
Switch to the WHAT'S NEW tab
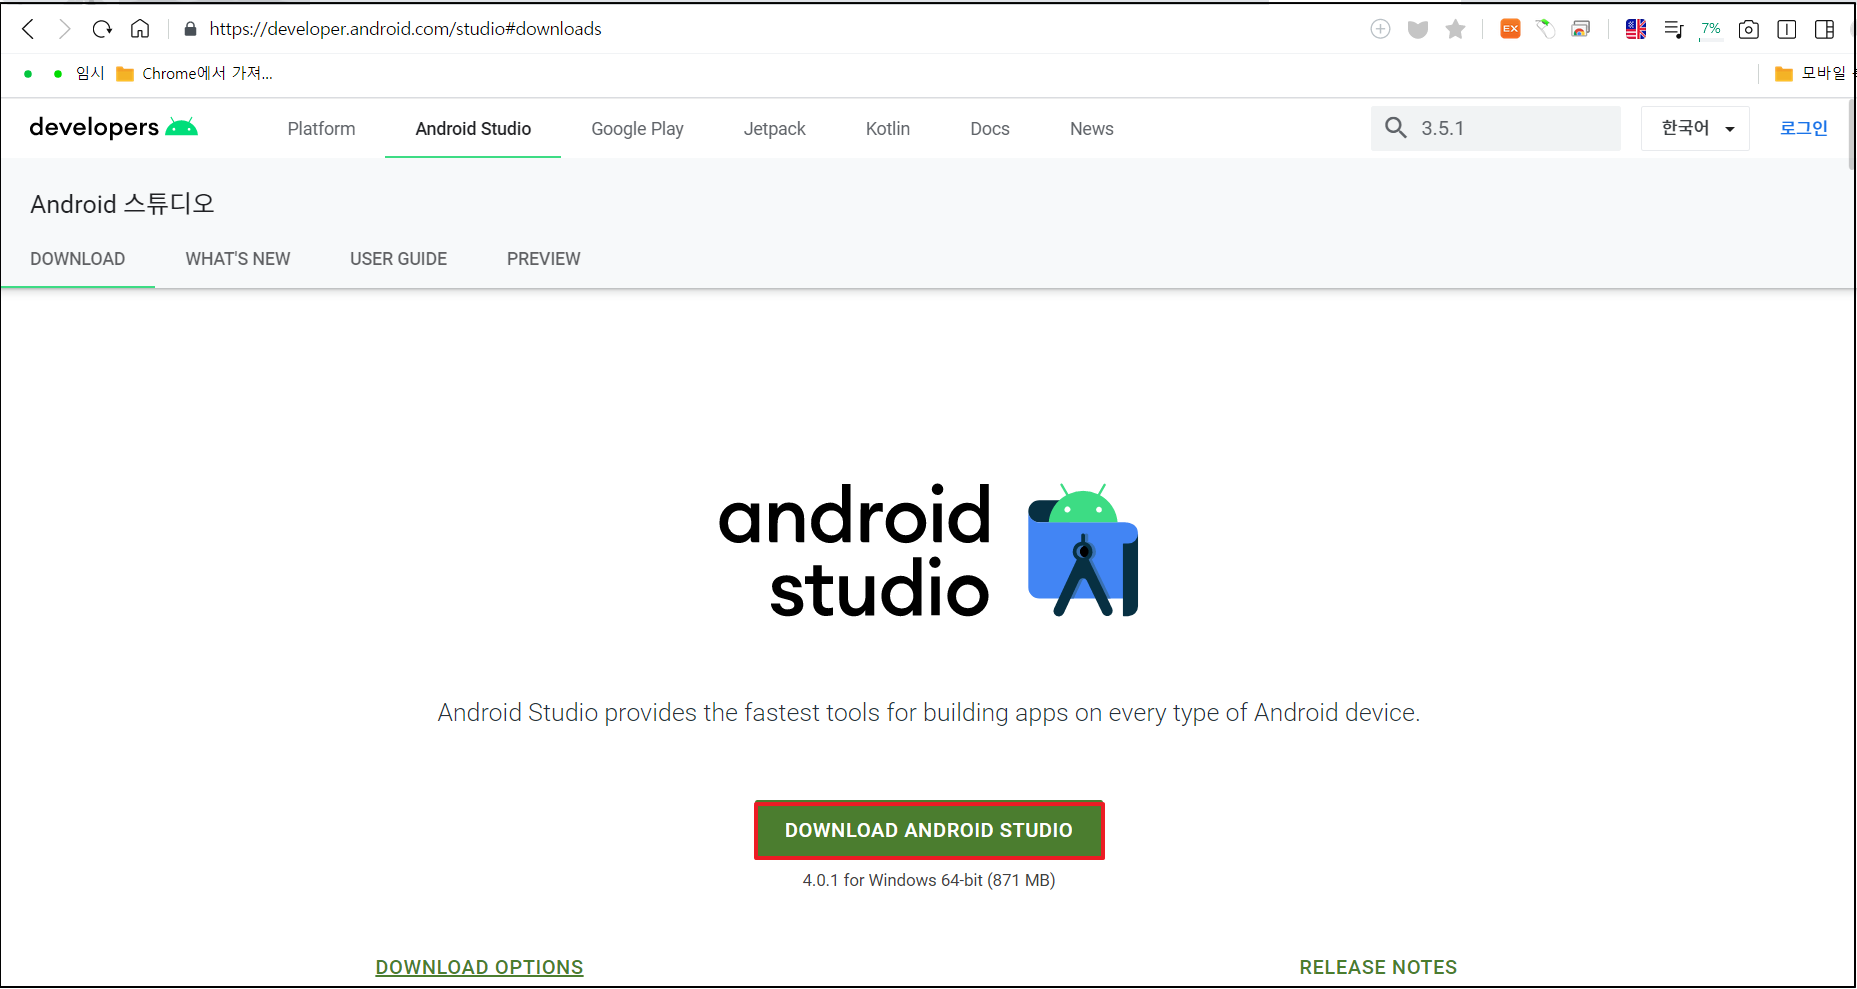[238, 259]
